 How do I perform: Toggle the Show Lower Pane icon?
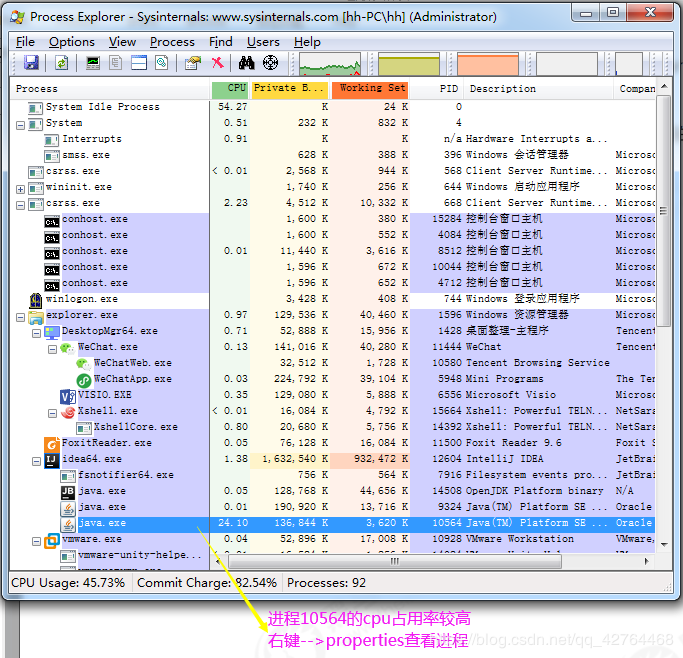(x=139, y=63)
